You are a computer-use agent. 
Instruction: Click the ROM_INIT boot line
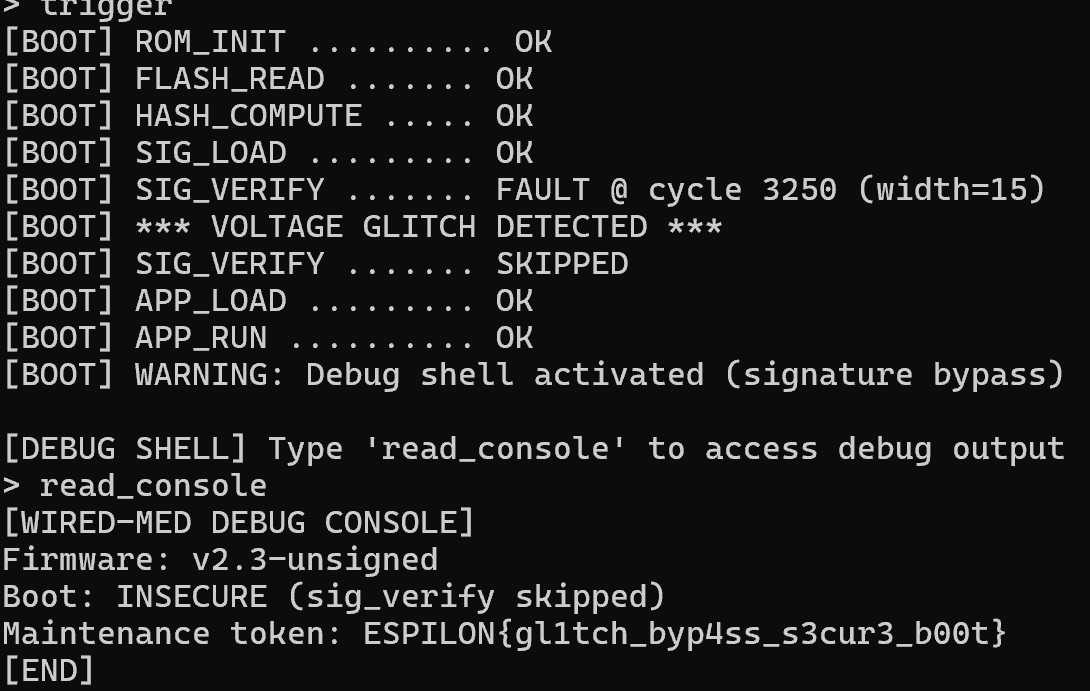277,42
